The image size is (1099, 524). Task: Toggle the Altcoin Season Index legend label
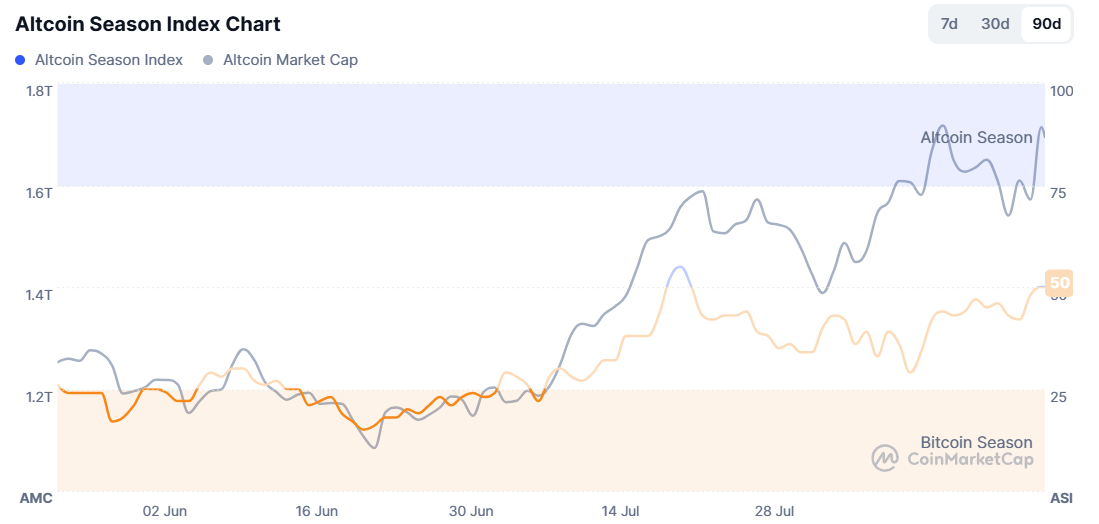[109, 60]
